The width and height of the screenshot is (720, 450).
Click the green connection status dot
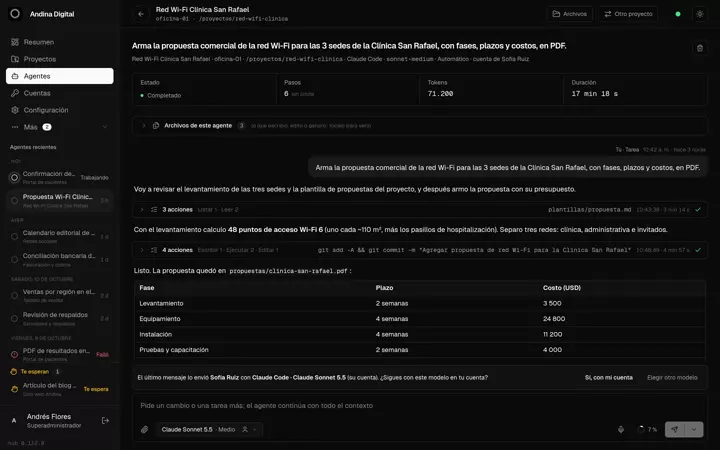pyautogui.click(x=678, y=14)
